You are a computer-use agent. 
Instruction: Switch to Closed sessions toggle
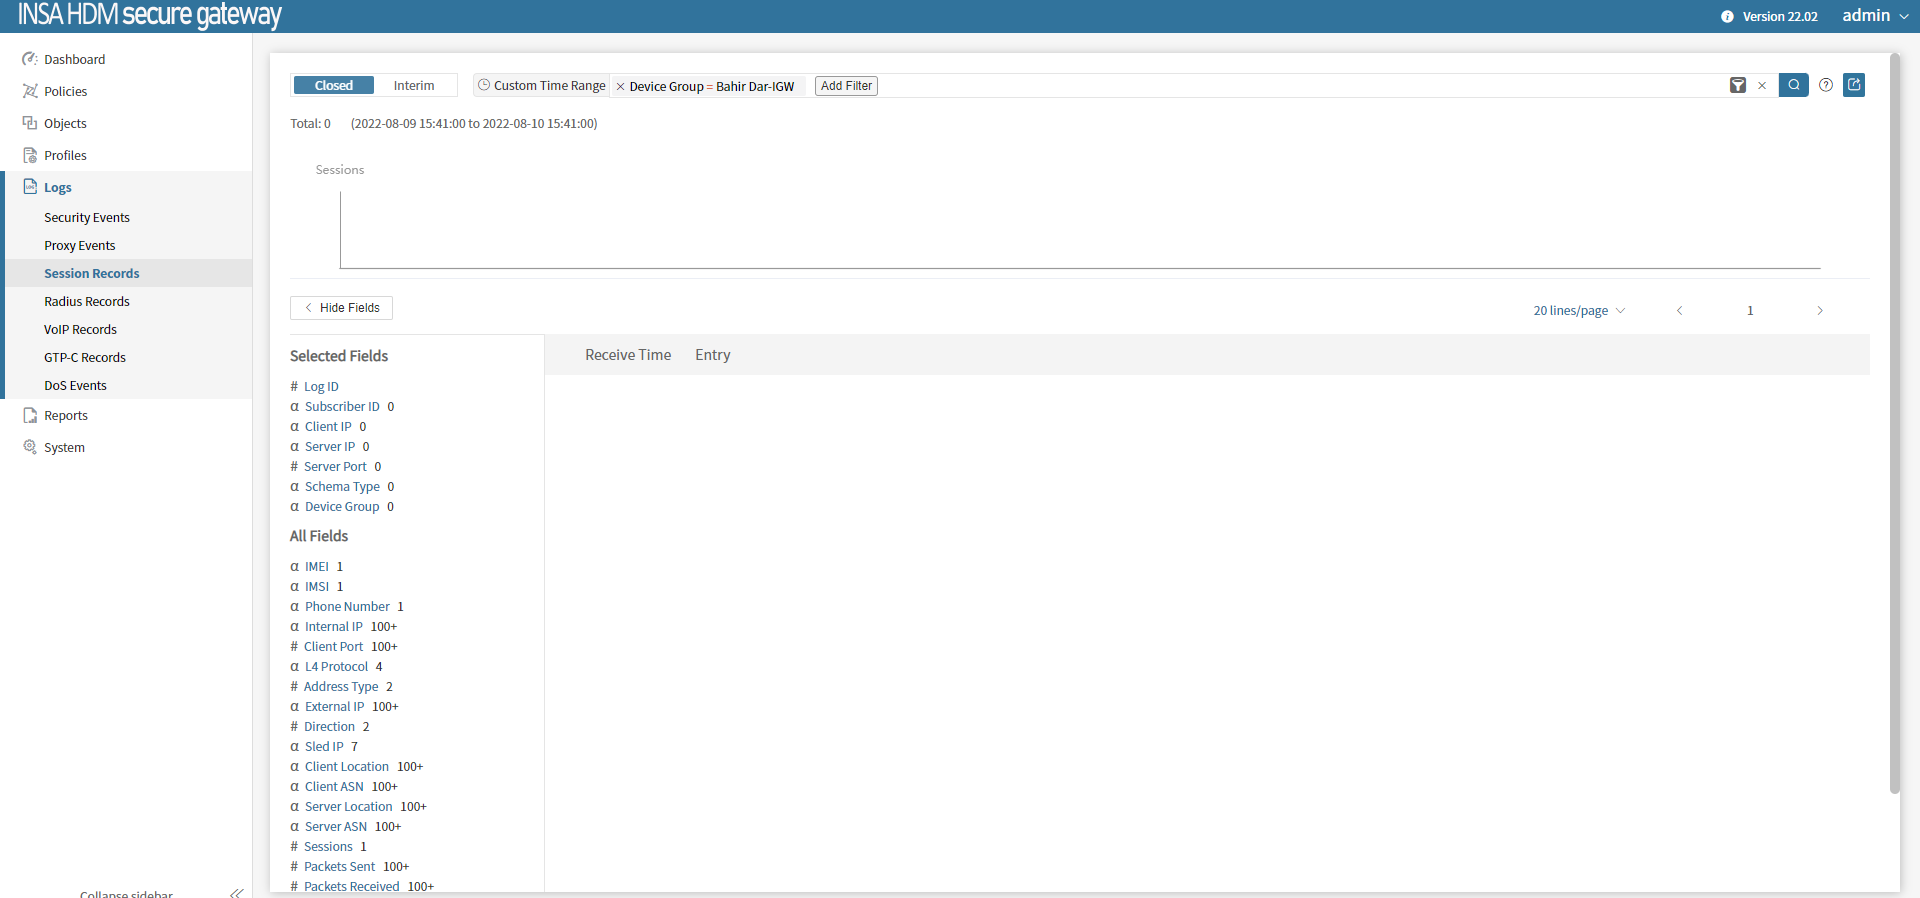click(x=333, y=86)
